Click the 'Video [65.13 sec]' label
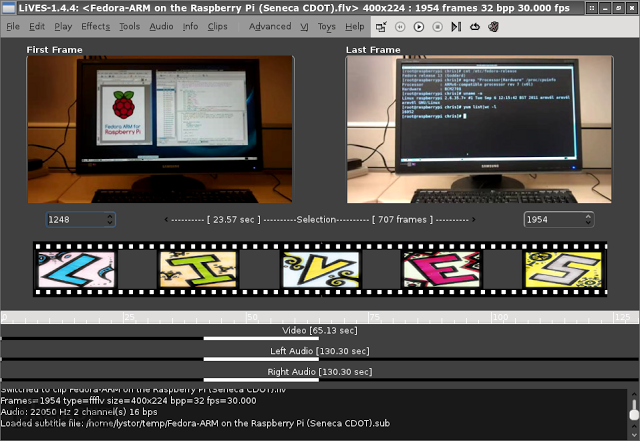The height and width of the screenshot is (441, 640). click(320, 330)
